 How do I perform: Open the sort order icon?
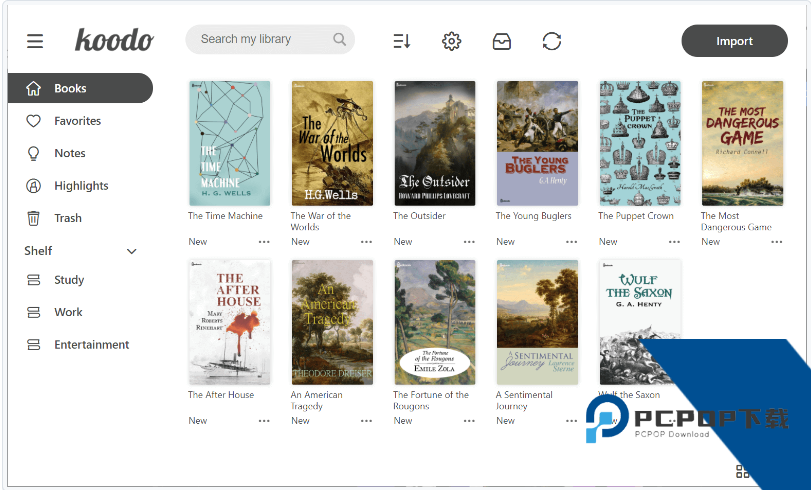[402, 41]
